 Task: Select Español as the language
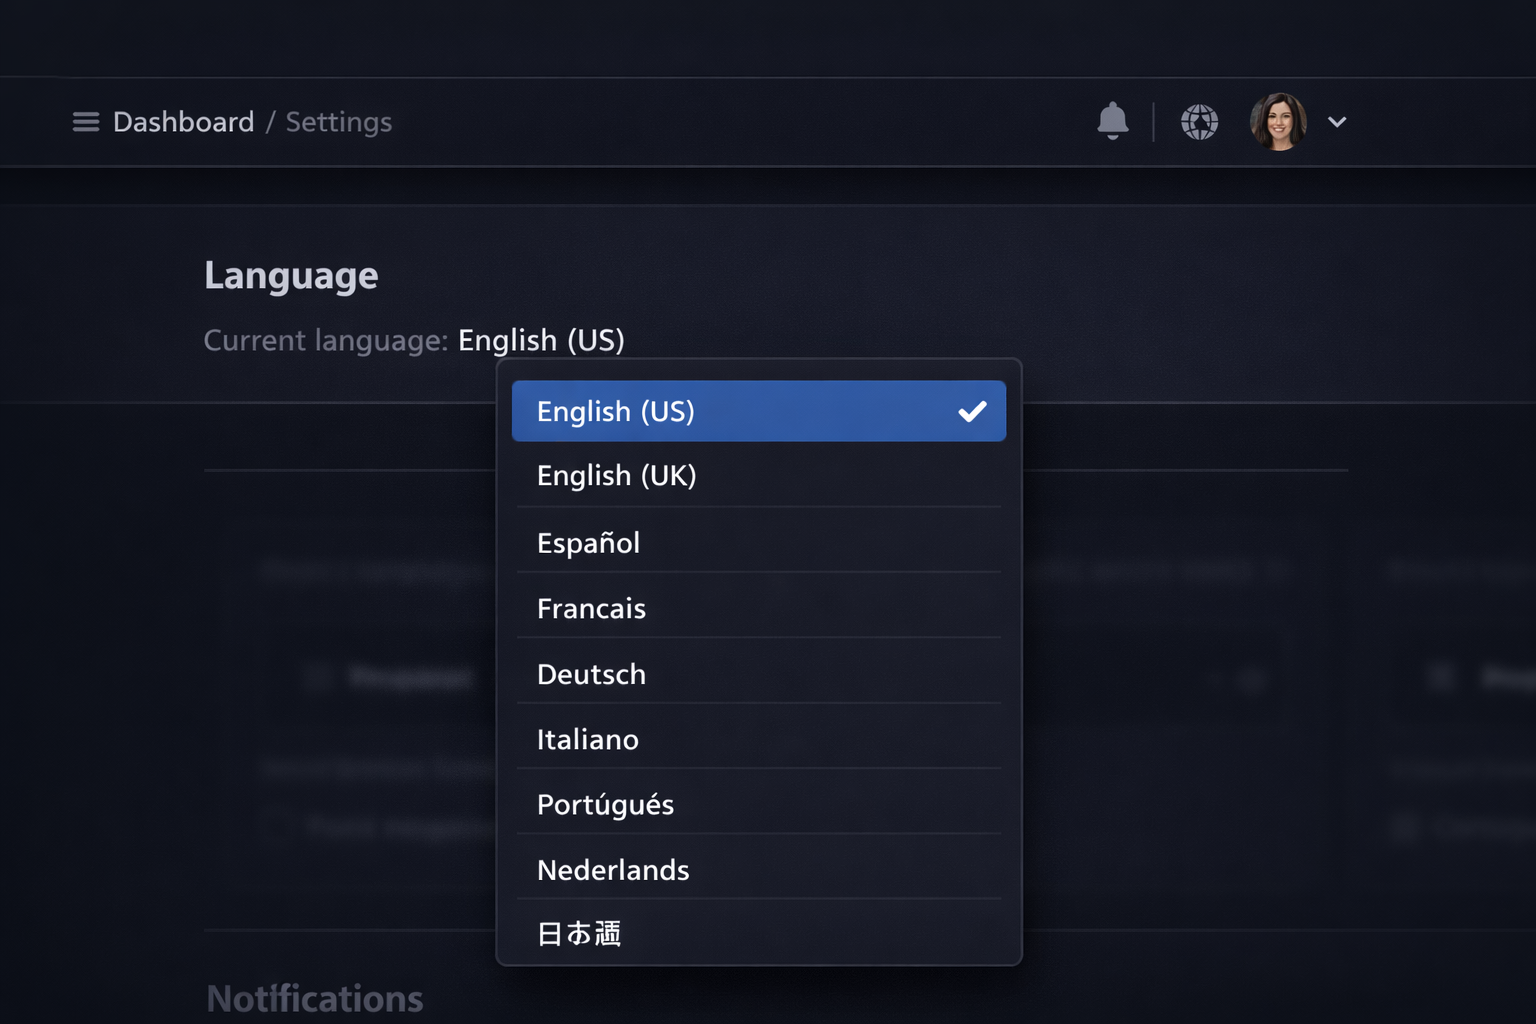coord(588,543)
